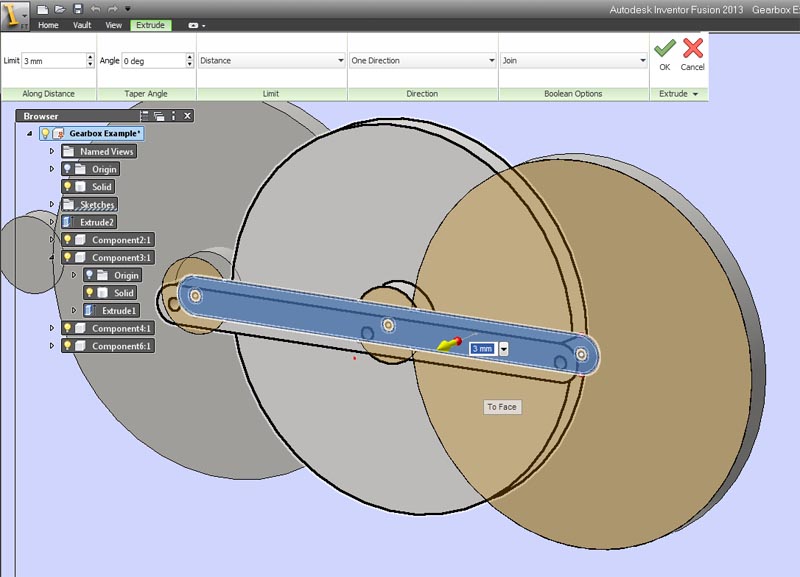This screenshot has height=577, width=800.
Task: Collapse the Component3:1 node
Action: click(52, 258)
